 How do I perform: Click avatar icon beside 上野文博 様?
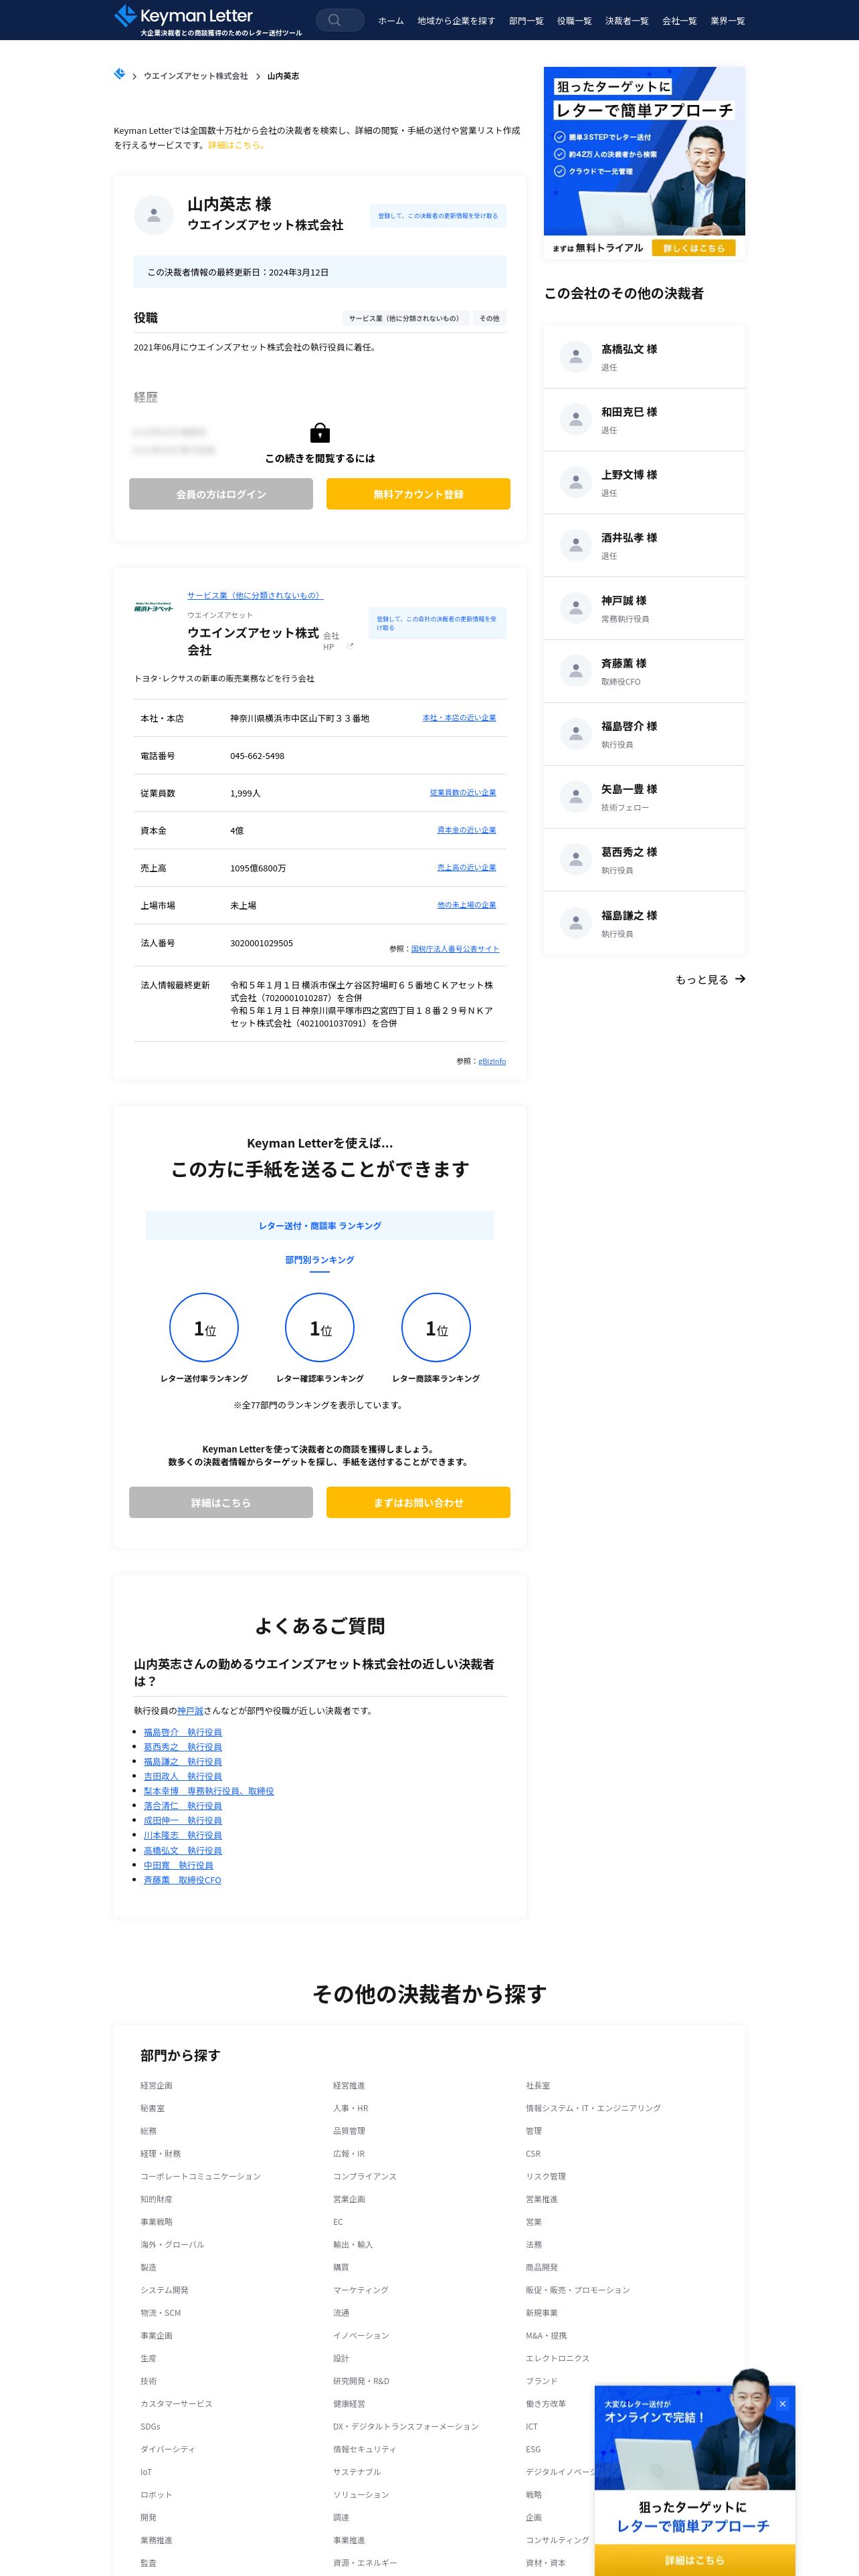576,483
